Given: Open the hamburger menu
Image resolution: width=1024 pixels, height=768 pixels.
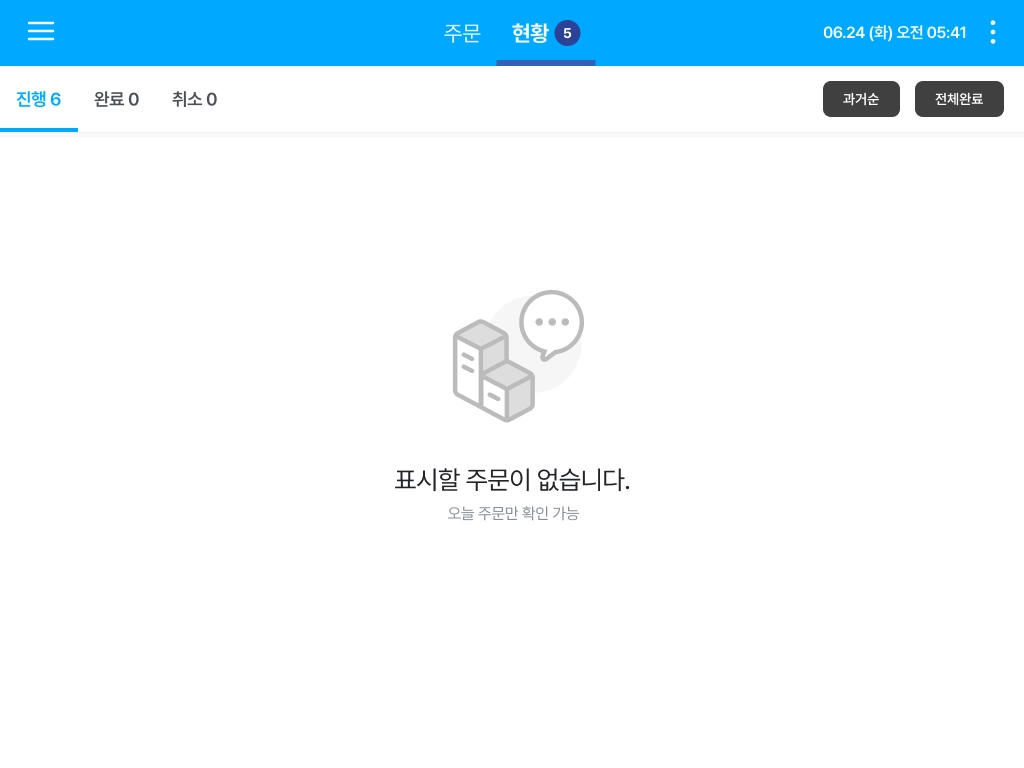Looking at the screenshot, I should [40, 31].
